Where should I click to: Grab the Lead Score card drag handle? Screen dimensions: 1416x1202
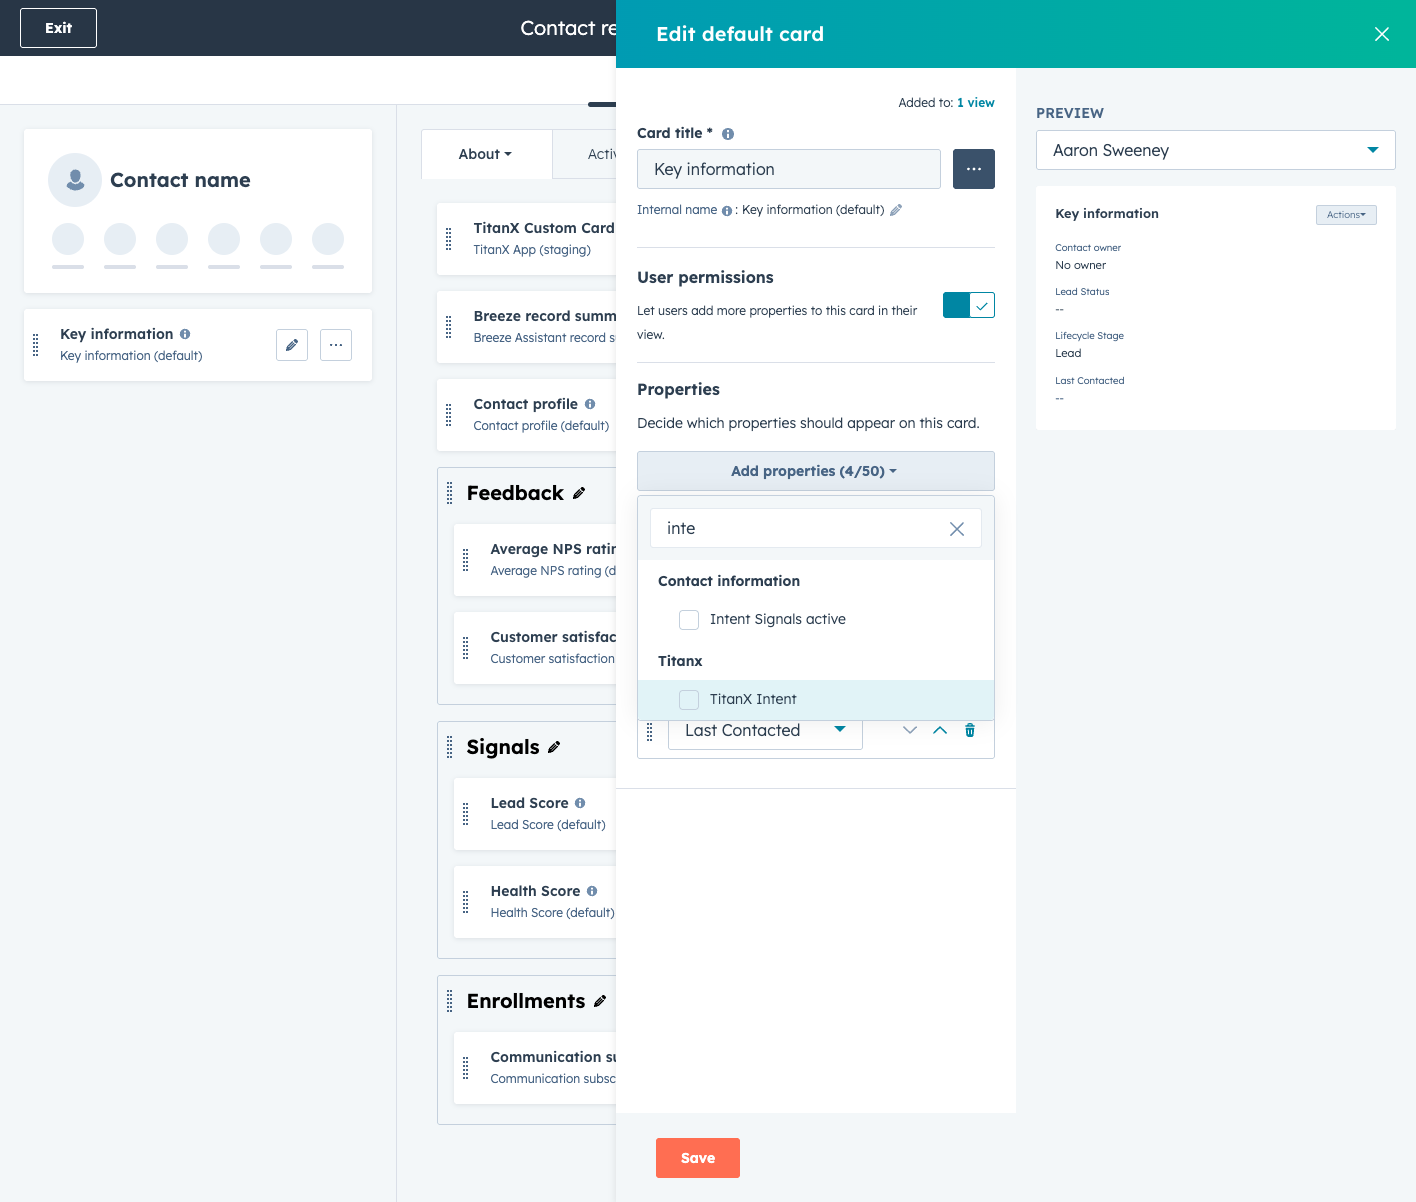[465, 814]
